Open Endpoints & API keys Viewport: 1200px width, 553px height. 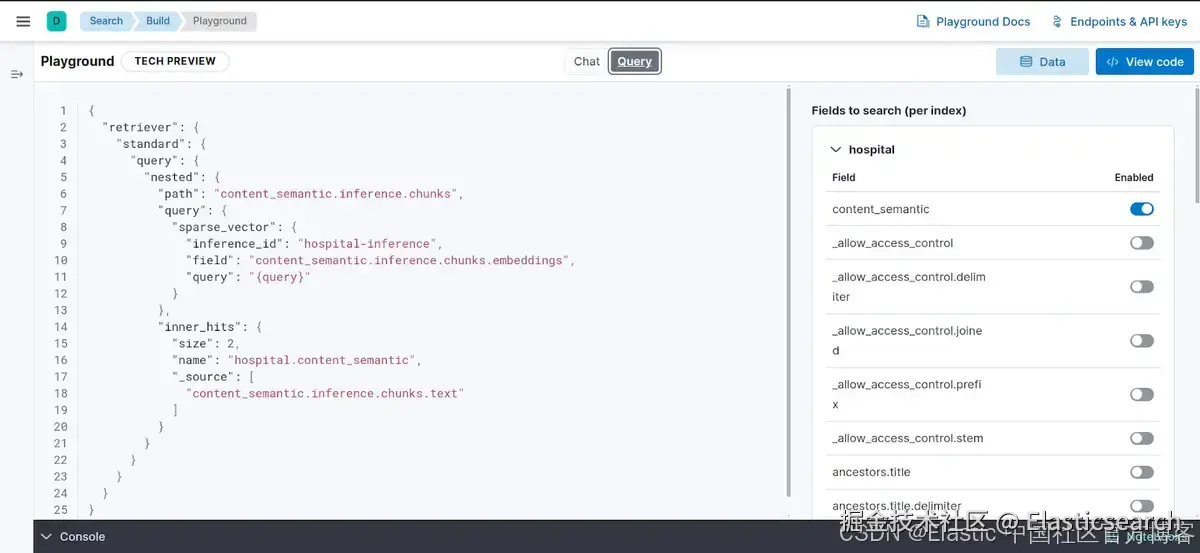1128,22
